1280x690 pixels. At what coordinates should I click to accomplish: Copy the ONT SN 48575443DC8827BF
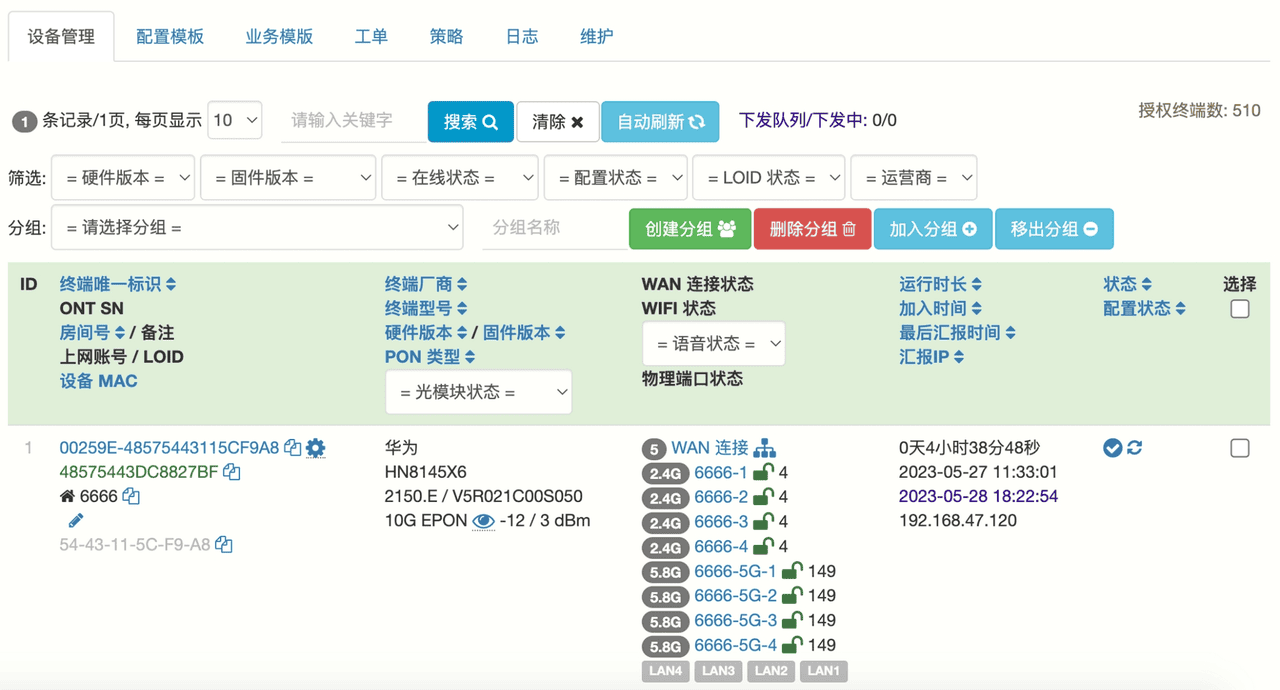pos(232,472)
